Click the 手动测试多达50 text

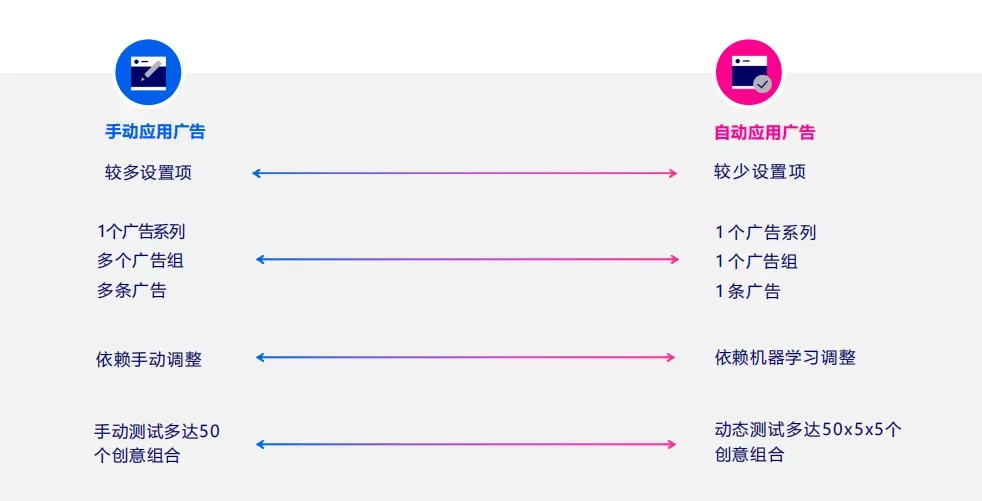[157, 431]
